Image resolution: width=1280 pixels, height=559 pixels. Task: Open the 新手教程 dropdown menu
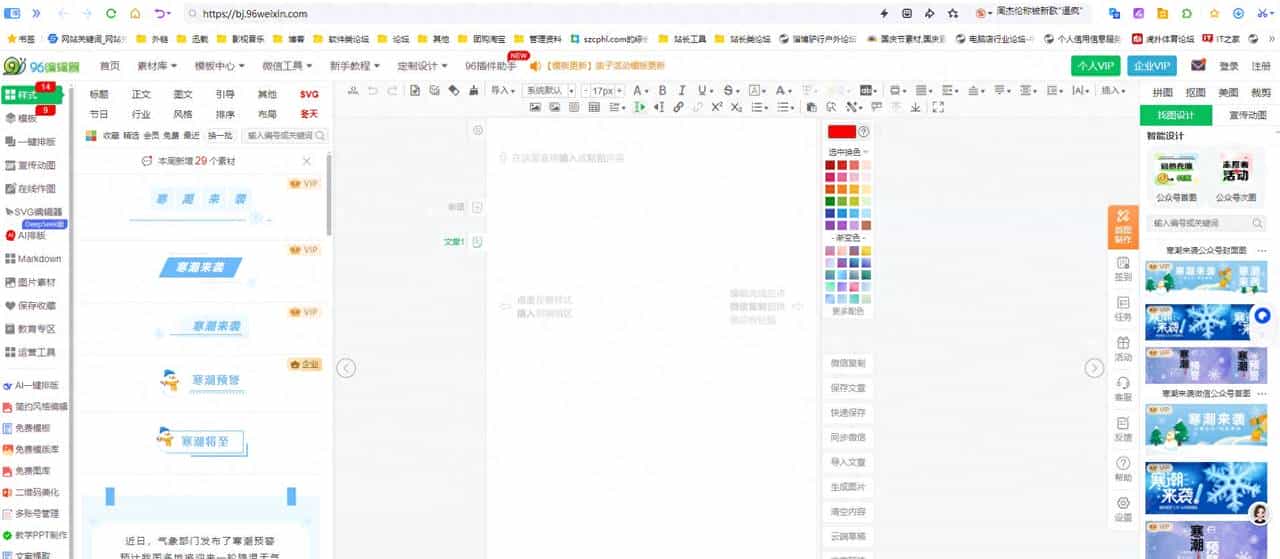pos(354,66)
